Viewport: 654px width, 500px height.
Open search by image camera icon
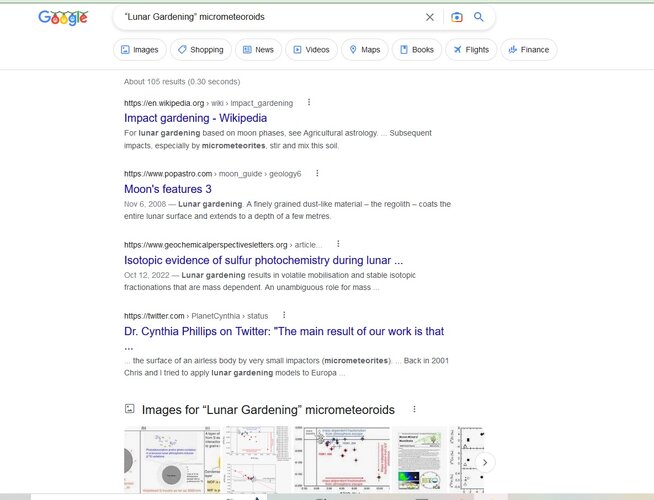(457, 17)
